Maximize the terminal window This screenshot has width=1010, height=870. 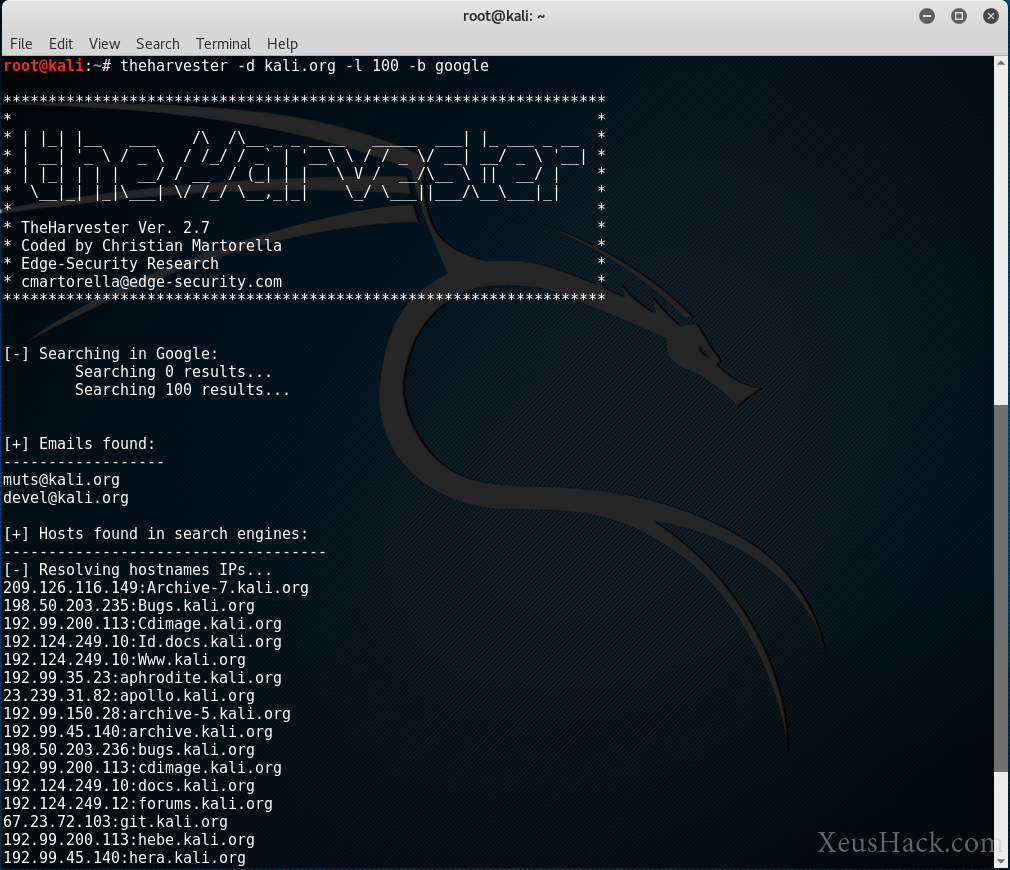pyautogui.click(x=959, y=16)
